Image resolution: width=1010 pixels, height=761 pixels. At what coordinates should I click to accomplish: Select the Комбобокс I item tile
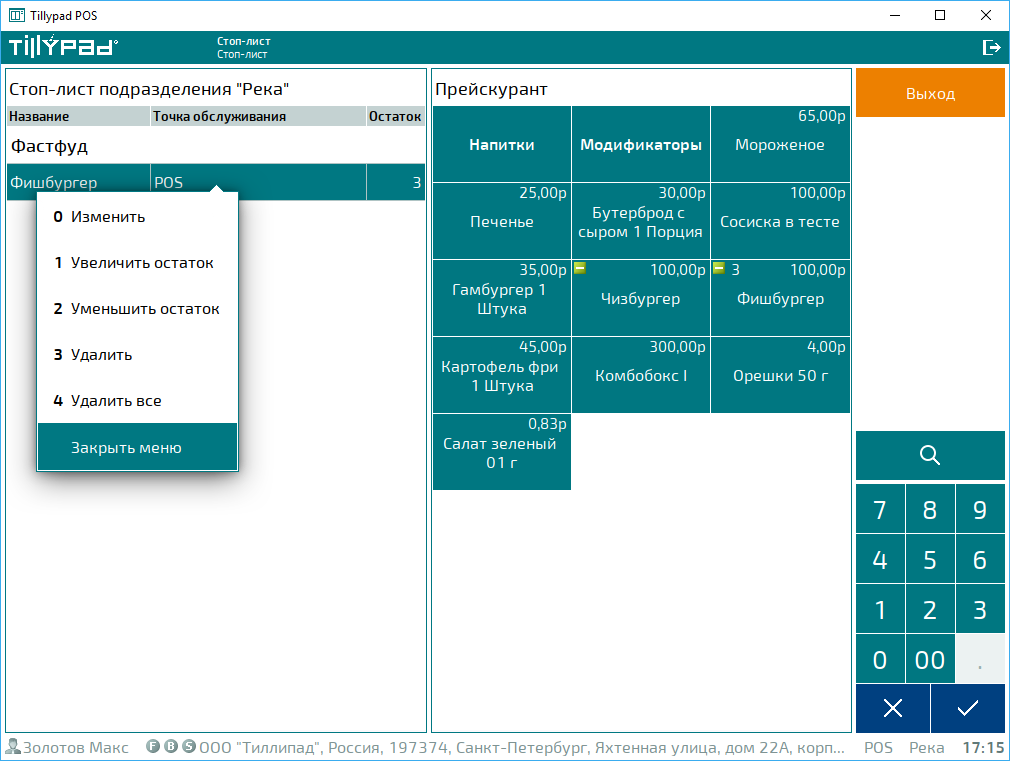[x=641, y=376]
